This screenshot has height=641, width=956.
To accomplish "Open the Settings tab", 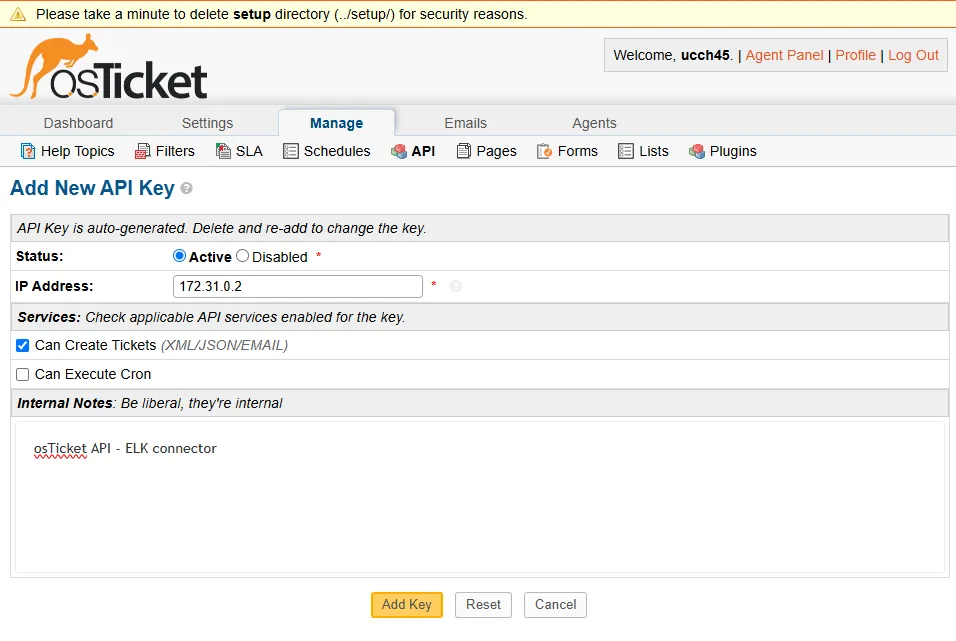I will 207,123.
